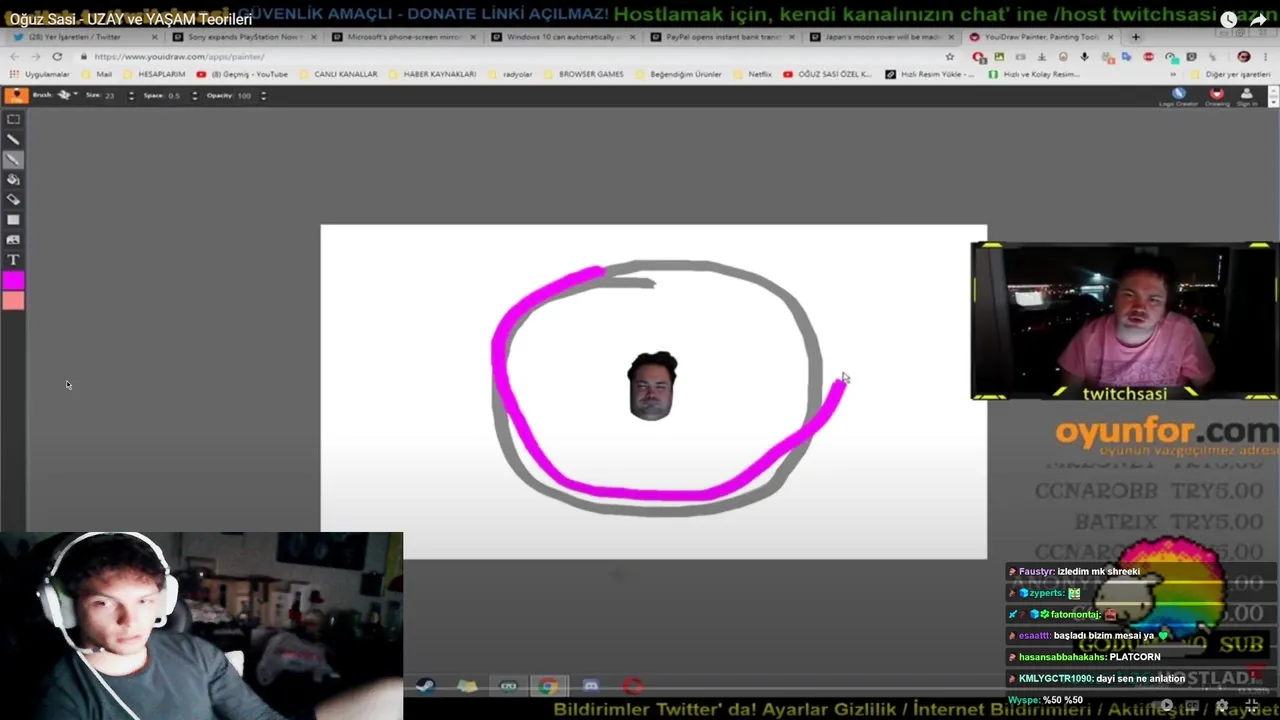Open the Logo Creator app
Viewport: 1280px width, 720px height.
click(1179, 96)
